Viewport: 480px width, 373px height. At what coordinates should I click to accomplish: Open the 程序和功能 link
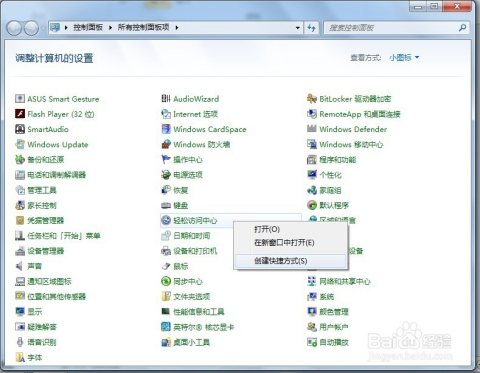pyautogui.click(x=338, y=160)
